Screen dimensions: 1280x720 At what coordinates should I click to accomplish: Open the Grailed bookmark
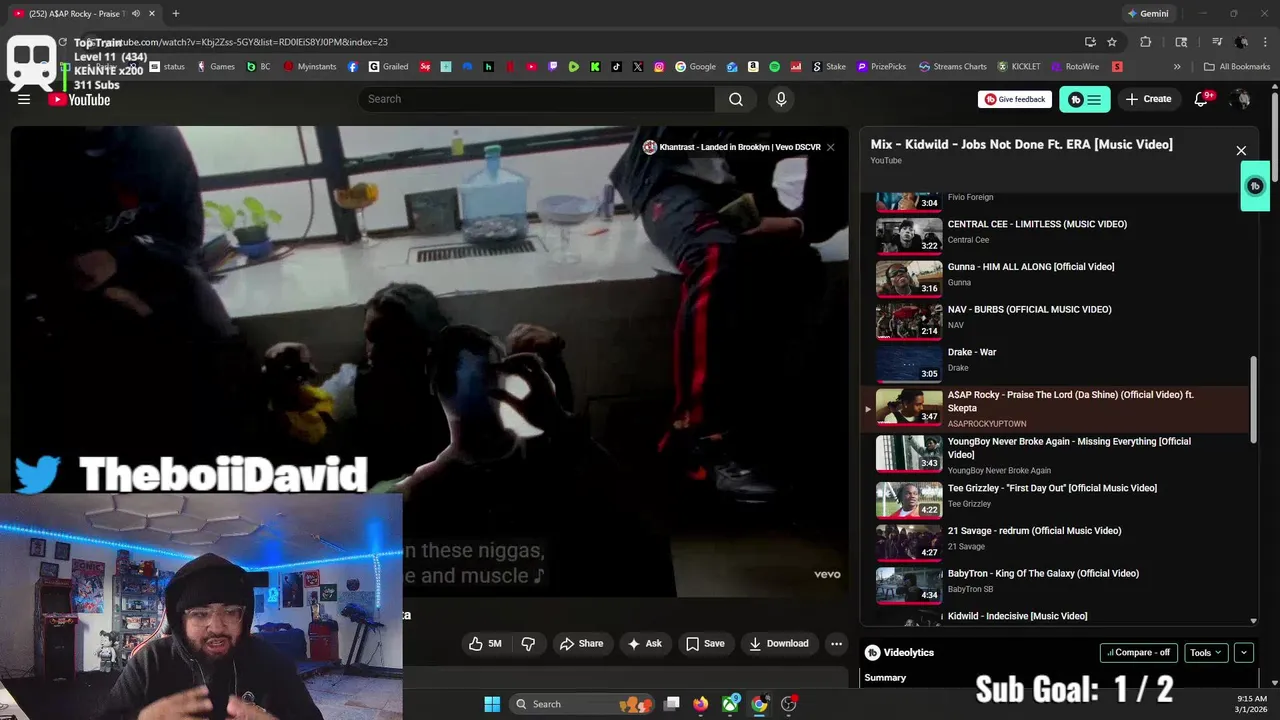point(388,67)
